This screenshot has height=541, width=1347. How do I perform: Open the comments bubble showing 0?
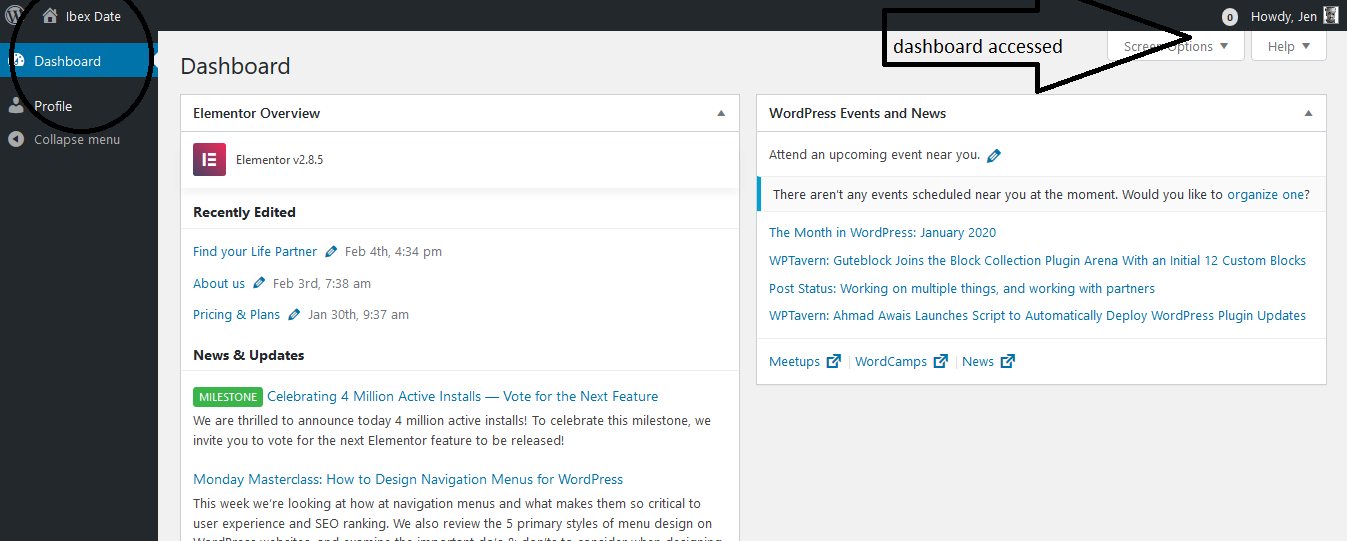pos(1229,16)
